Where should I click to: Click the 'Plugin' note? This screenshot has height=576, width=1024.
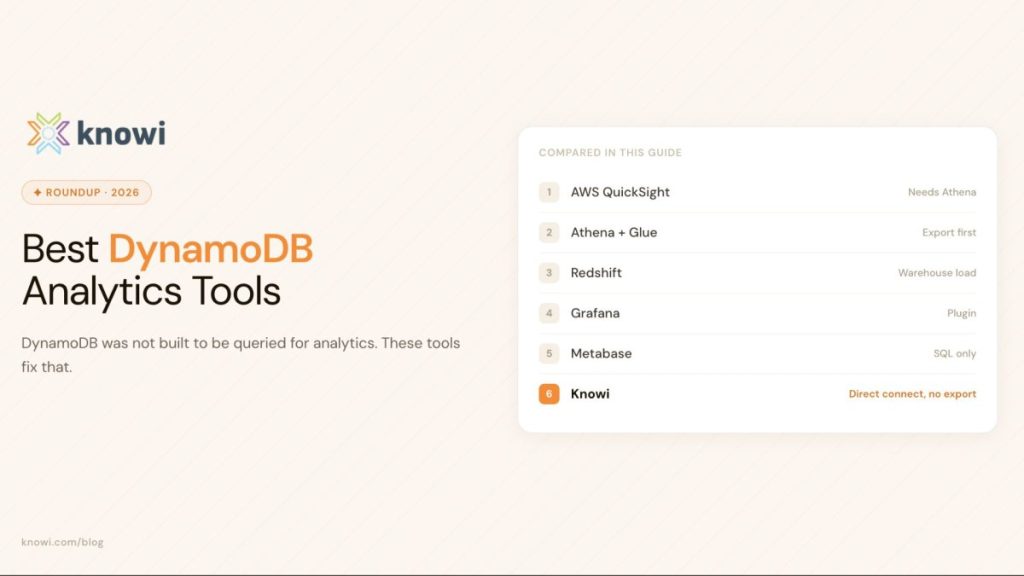[961, 313]
